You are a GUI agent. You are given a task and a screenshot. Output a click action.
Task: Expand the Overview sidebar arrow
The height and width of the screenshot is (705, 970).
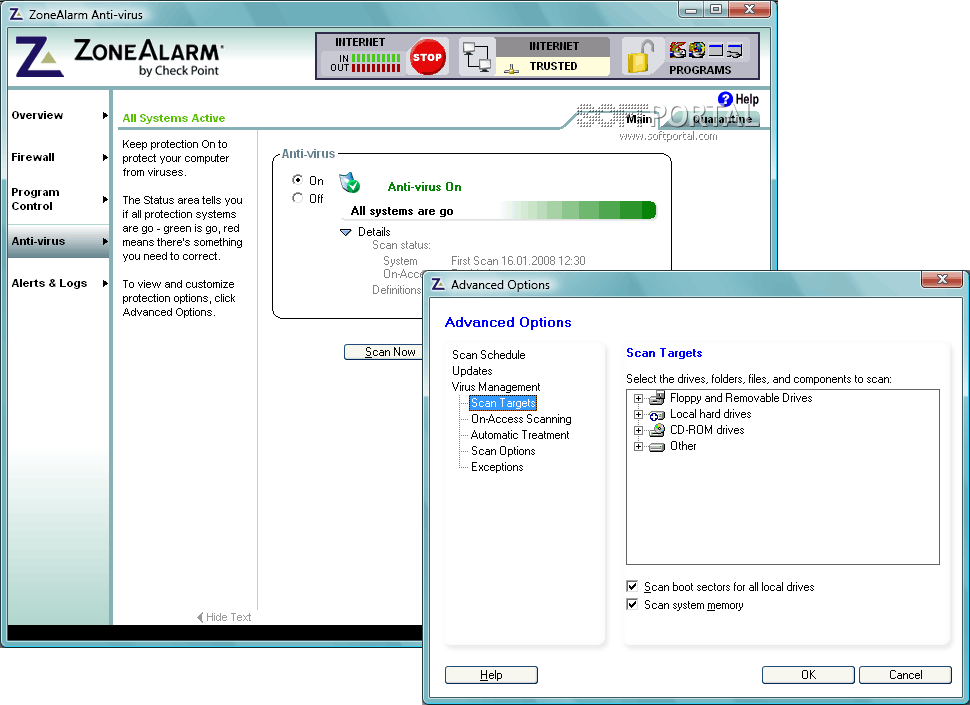[105, 115]
